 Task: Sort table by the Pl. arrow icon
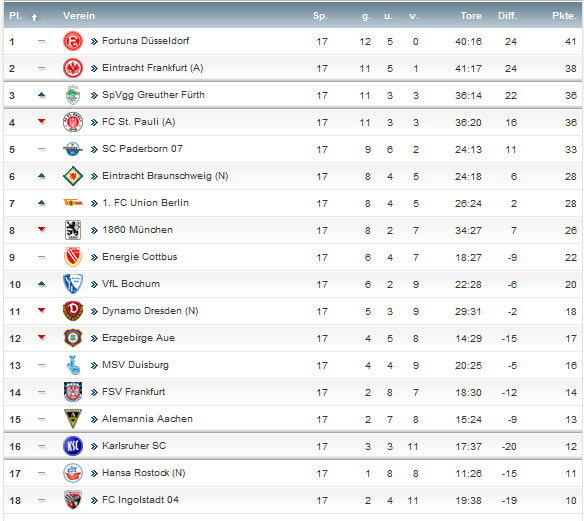tap(34, 17)
